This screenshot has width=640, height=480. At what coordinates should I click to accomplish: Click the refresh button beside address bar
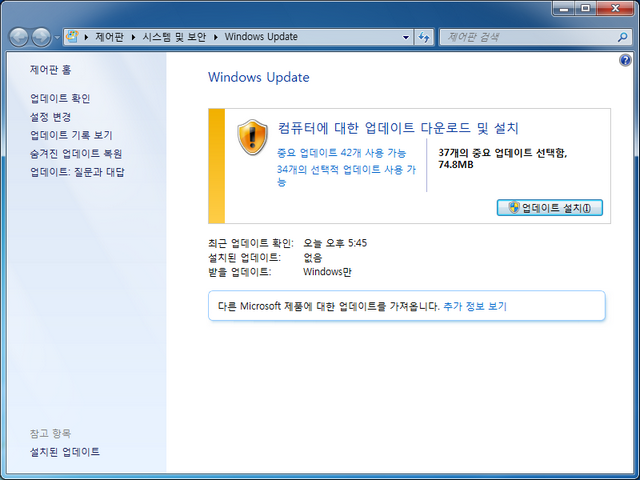pyautogui.click(x=424, y=37)
